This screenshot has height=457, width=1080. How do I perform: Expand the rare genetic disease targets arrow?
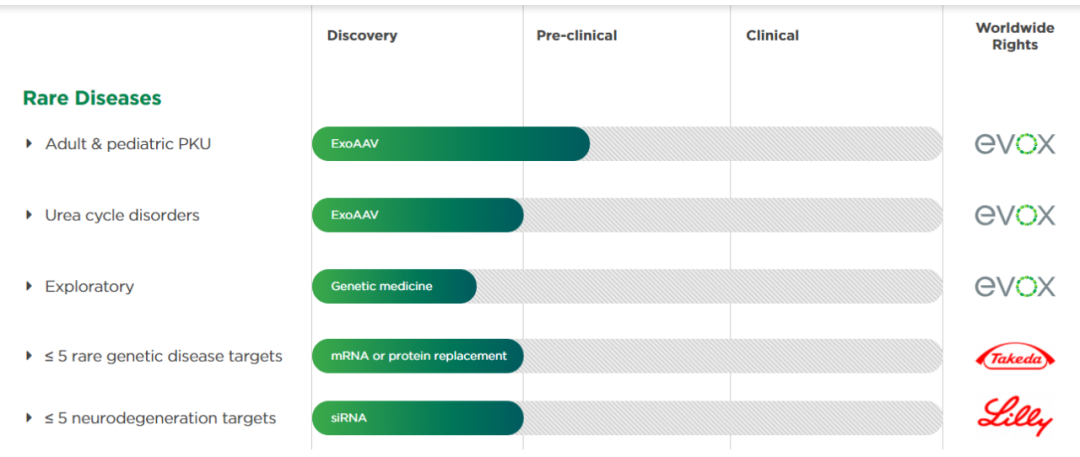pyautogui.click(x=29, y=357)
